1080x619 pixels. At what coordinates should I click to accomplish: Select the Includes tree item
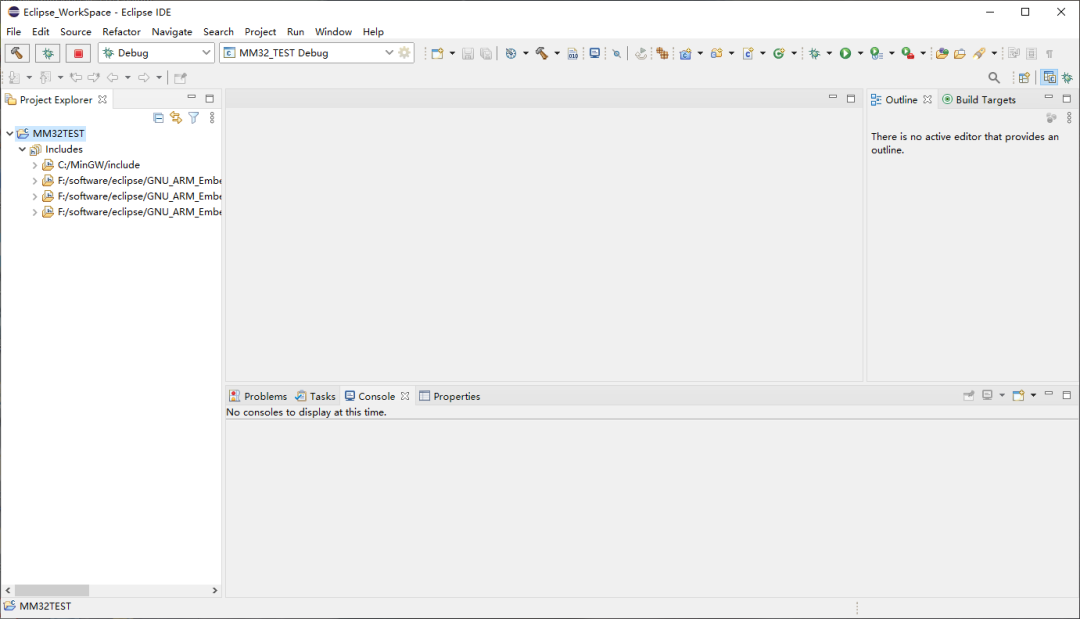coord(64,149)
